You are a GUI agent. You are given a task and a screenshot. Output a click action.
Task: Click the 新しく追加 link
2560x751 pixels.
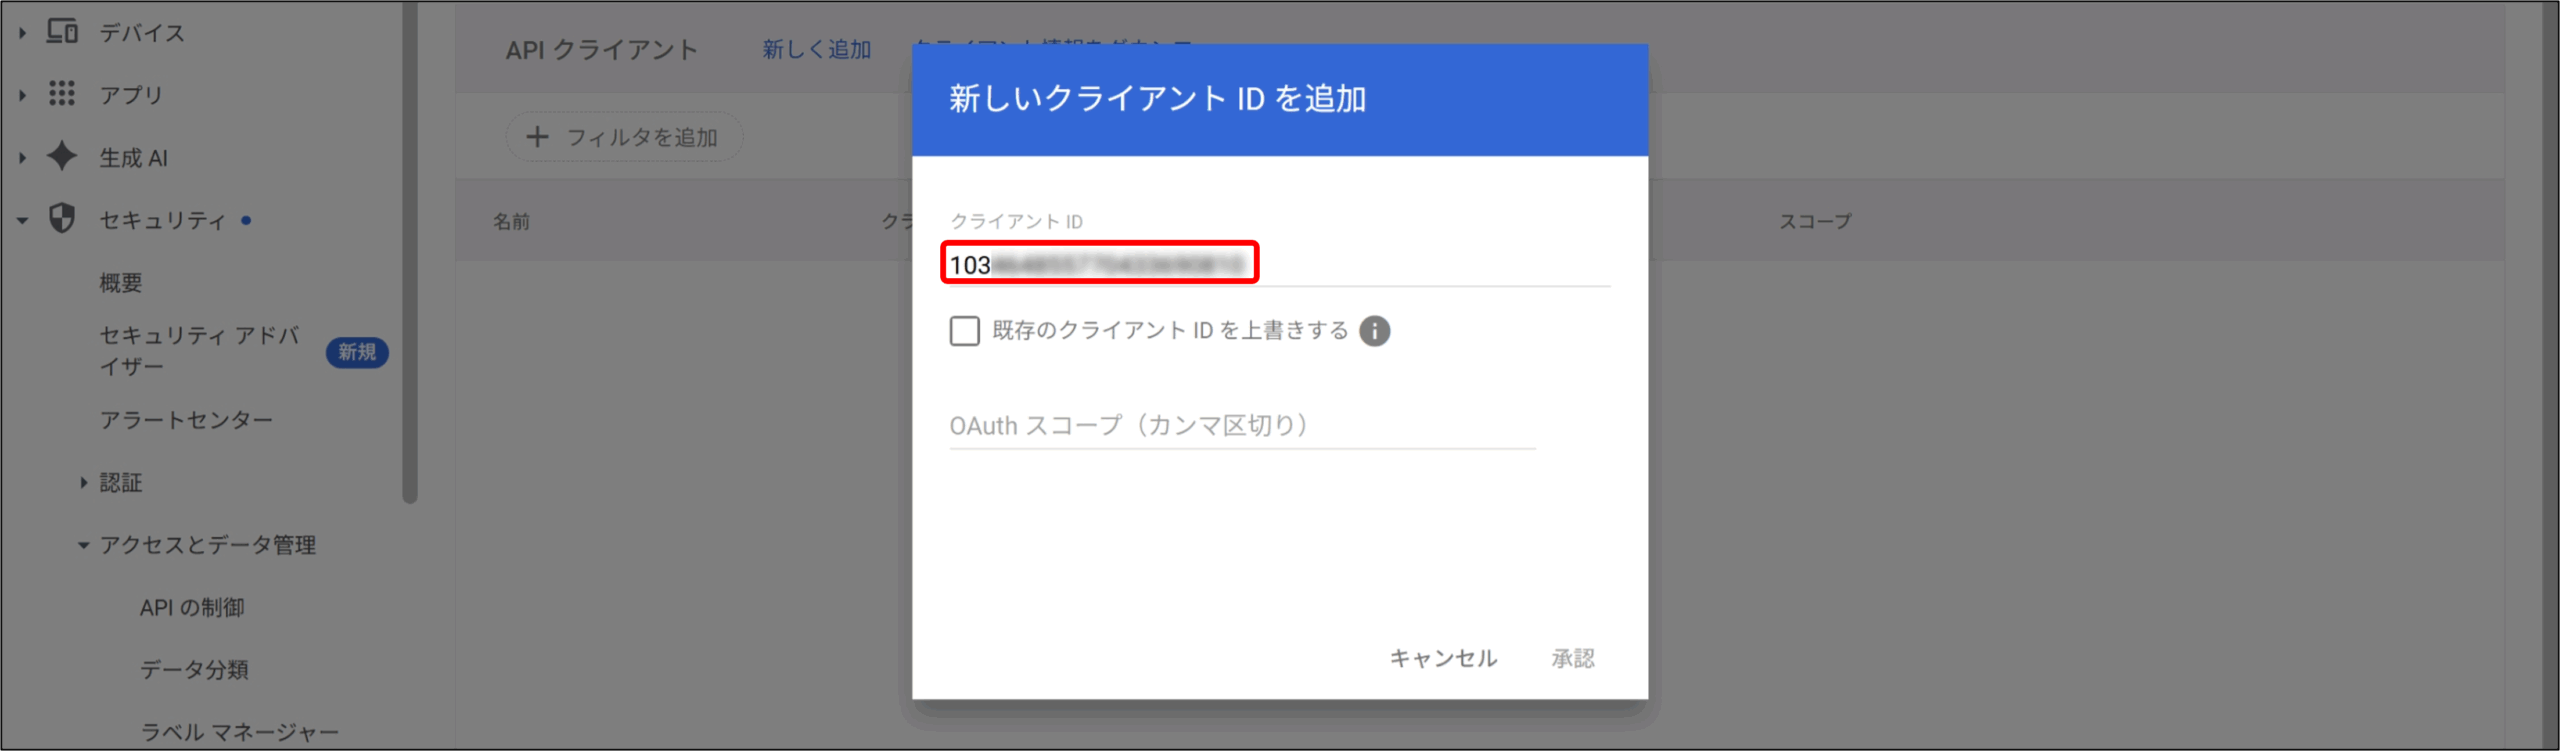tap(816, 49)
